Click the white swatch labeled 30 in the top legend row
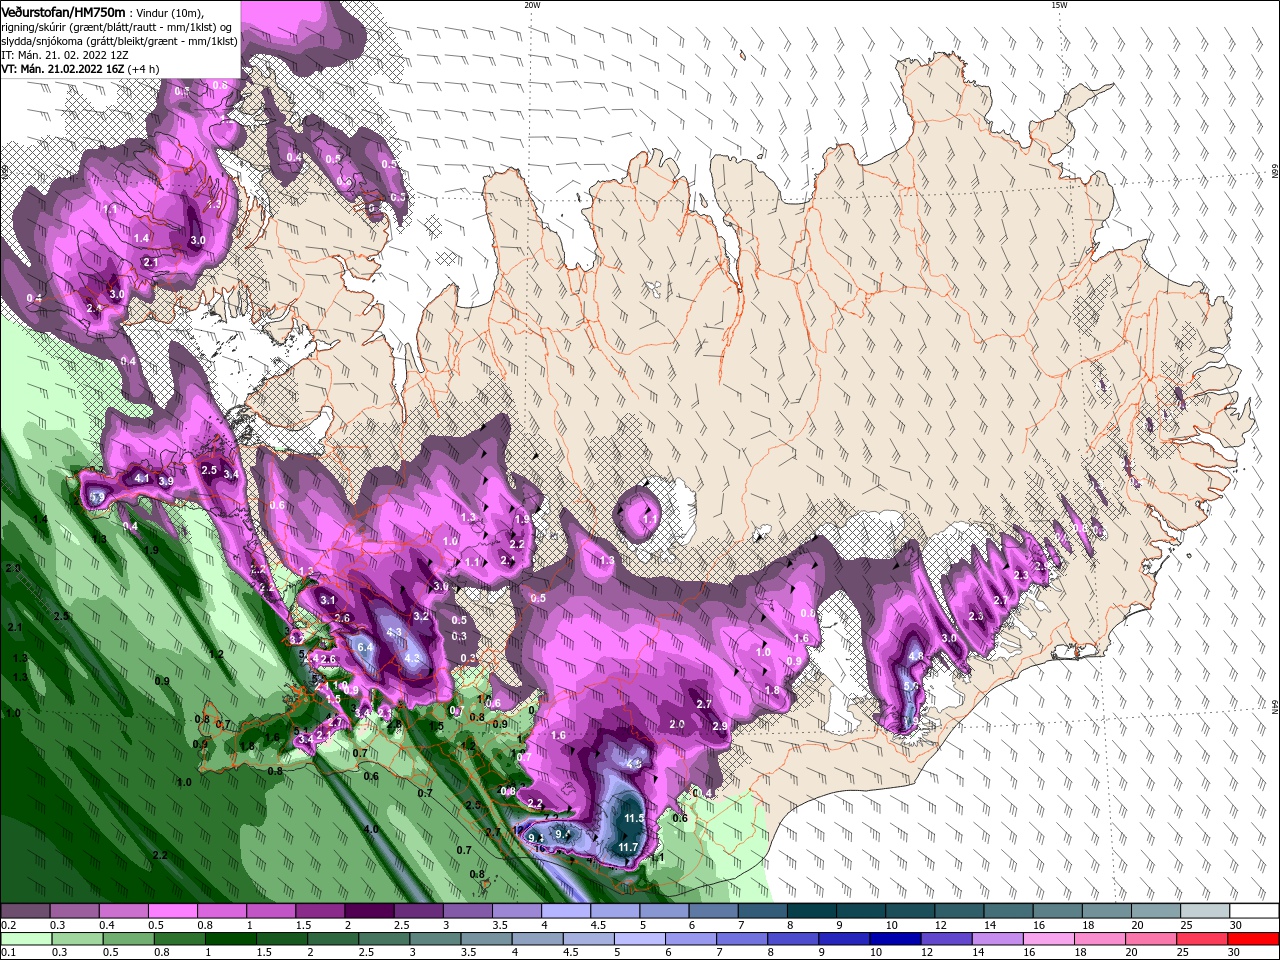 [x=1255, y=911]
